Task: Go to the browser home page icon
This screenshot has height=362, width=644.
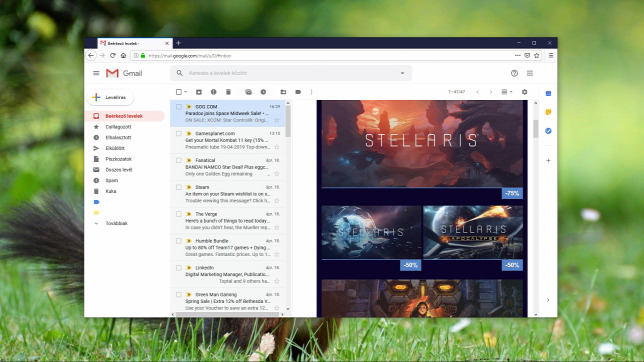Action: pos(123,55)
